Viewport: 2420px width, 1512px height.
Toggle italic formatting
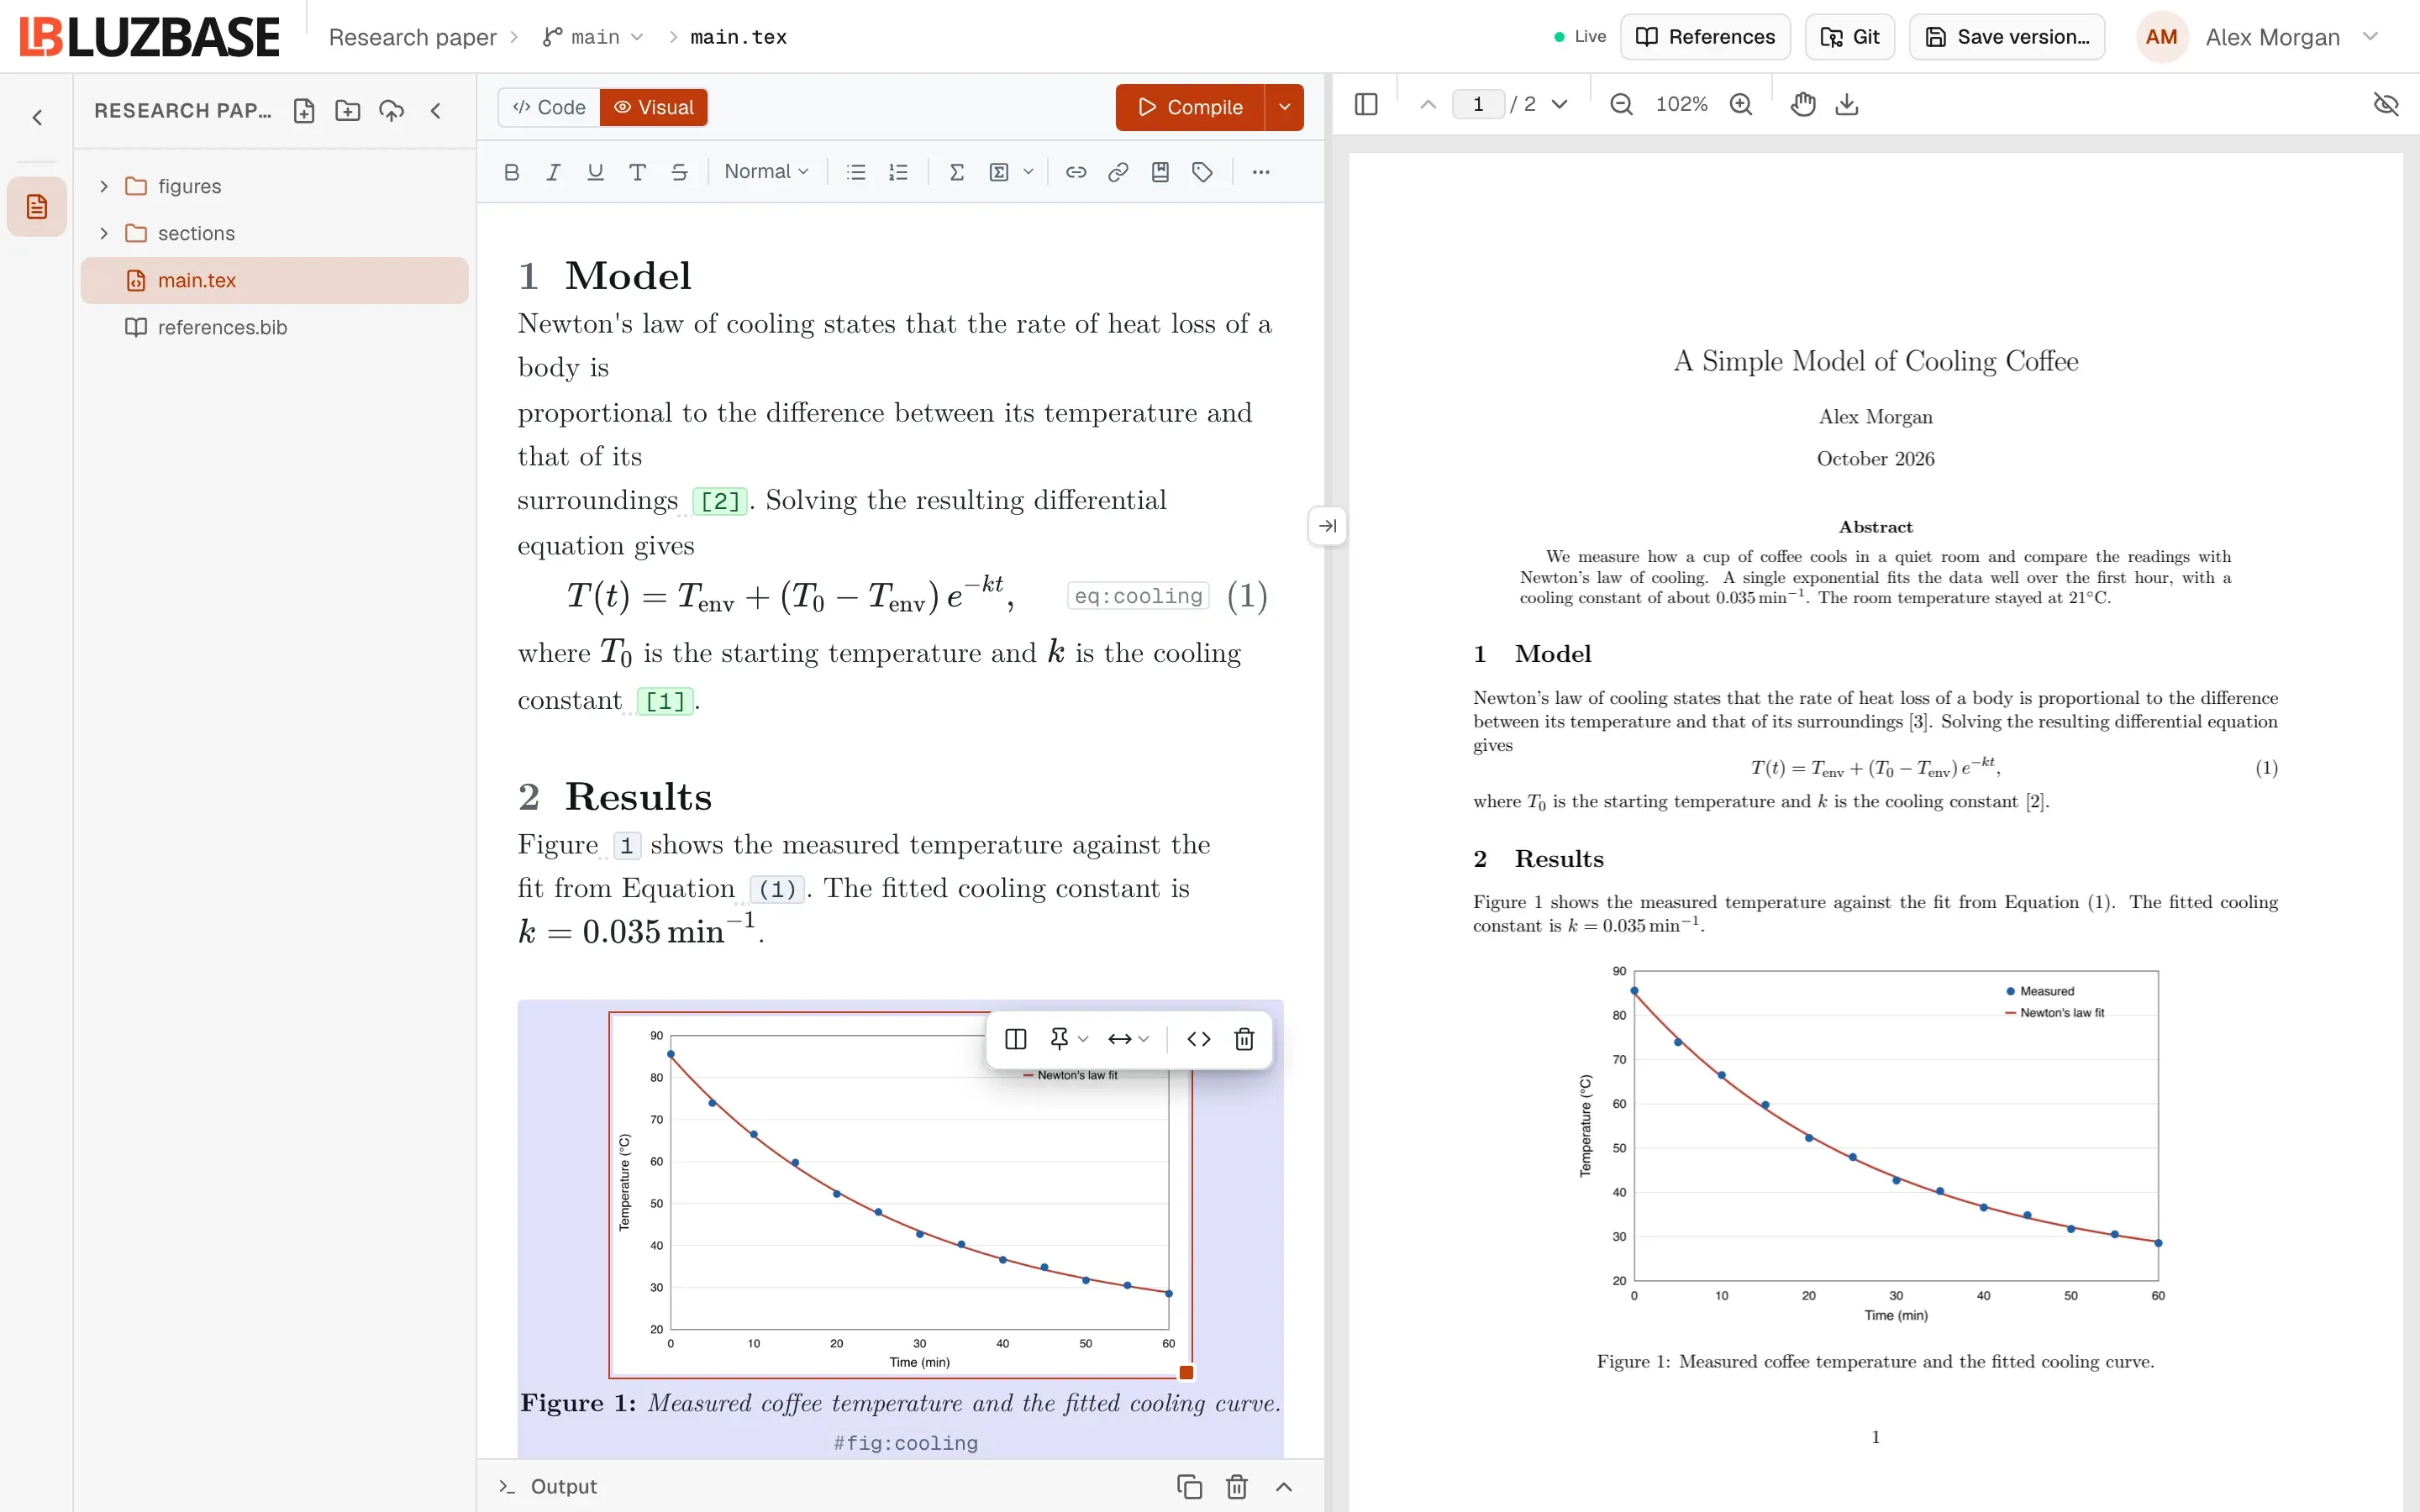tap(553, 172)
